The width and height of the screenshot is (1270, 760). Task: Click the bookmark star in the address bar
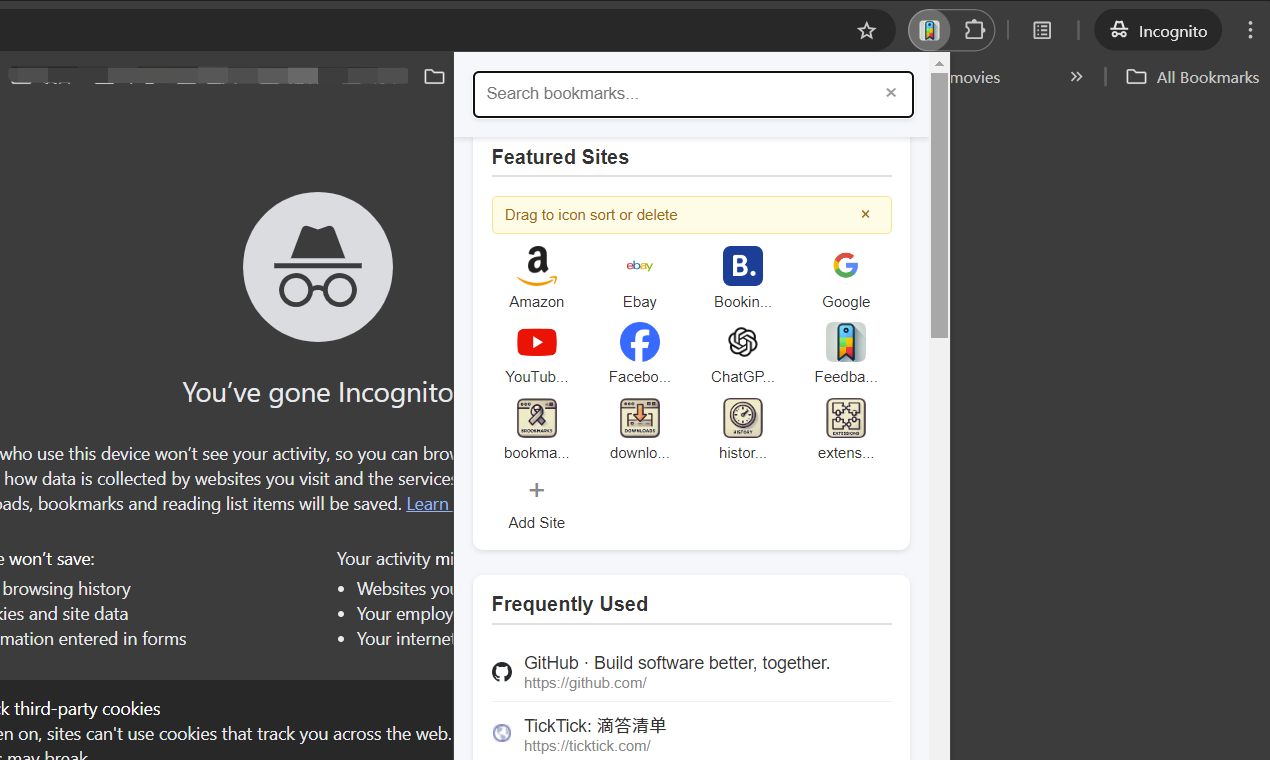tap(867, 31)
